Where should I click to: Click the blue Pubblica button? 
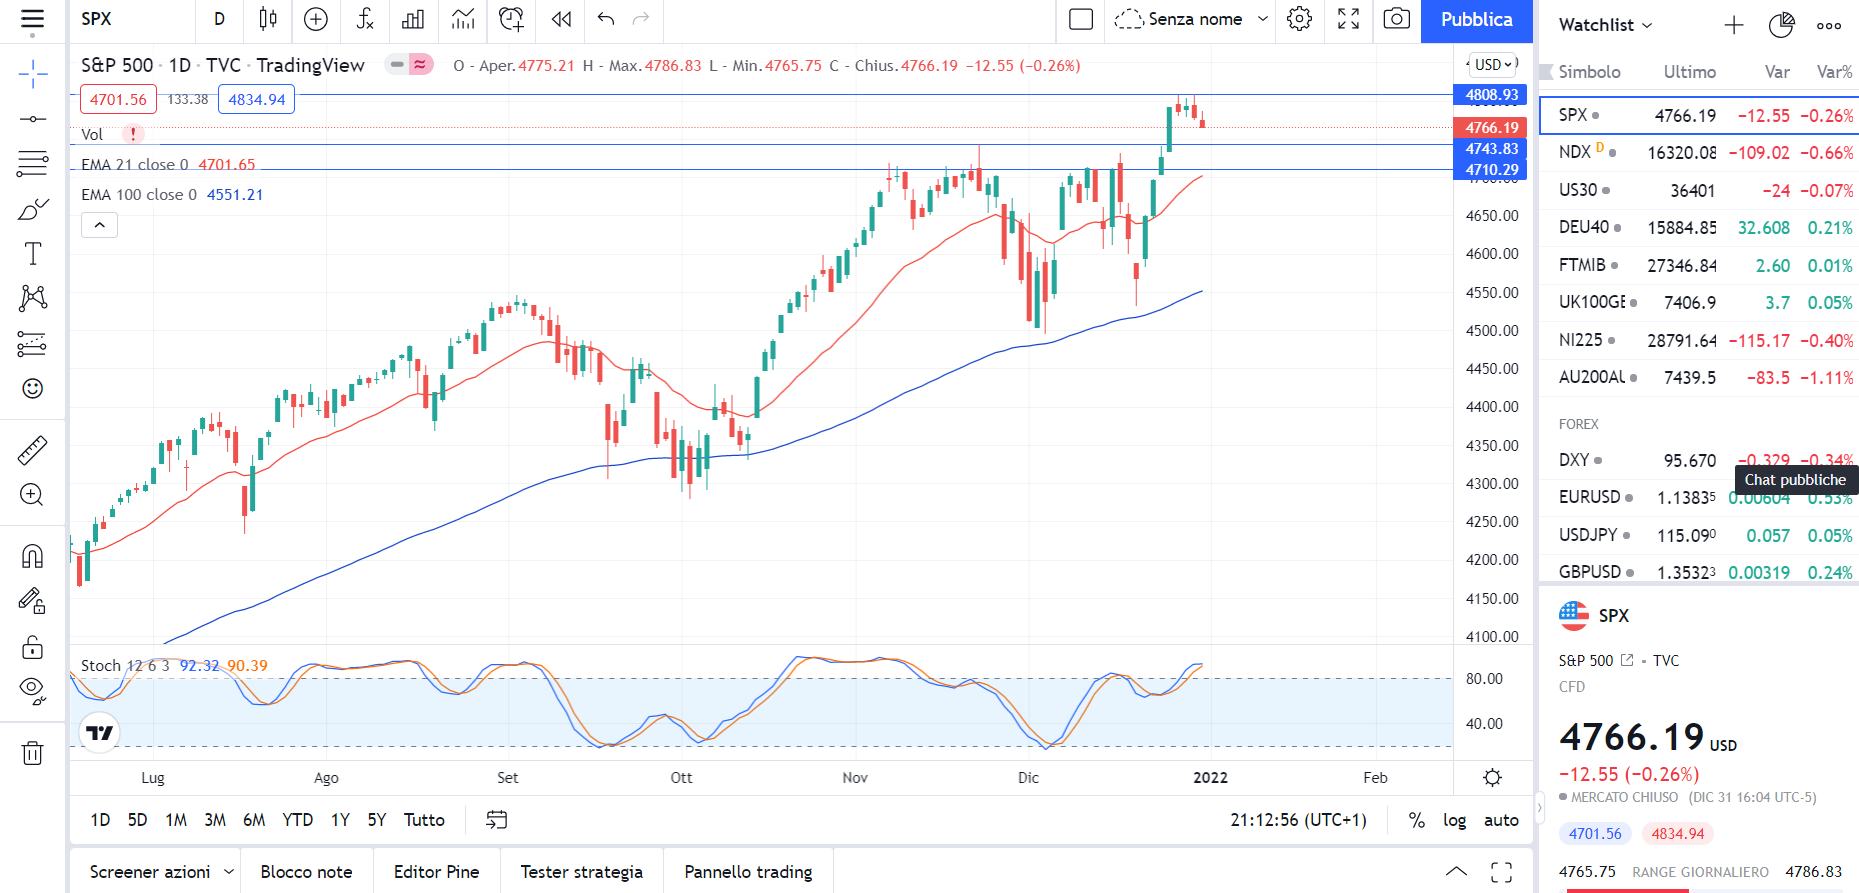pos(1476,20)
